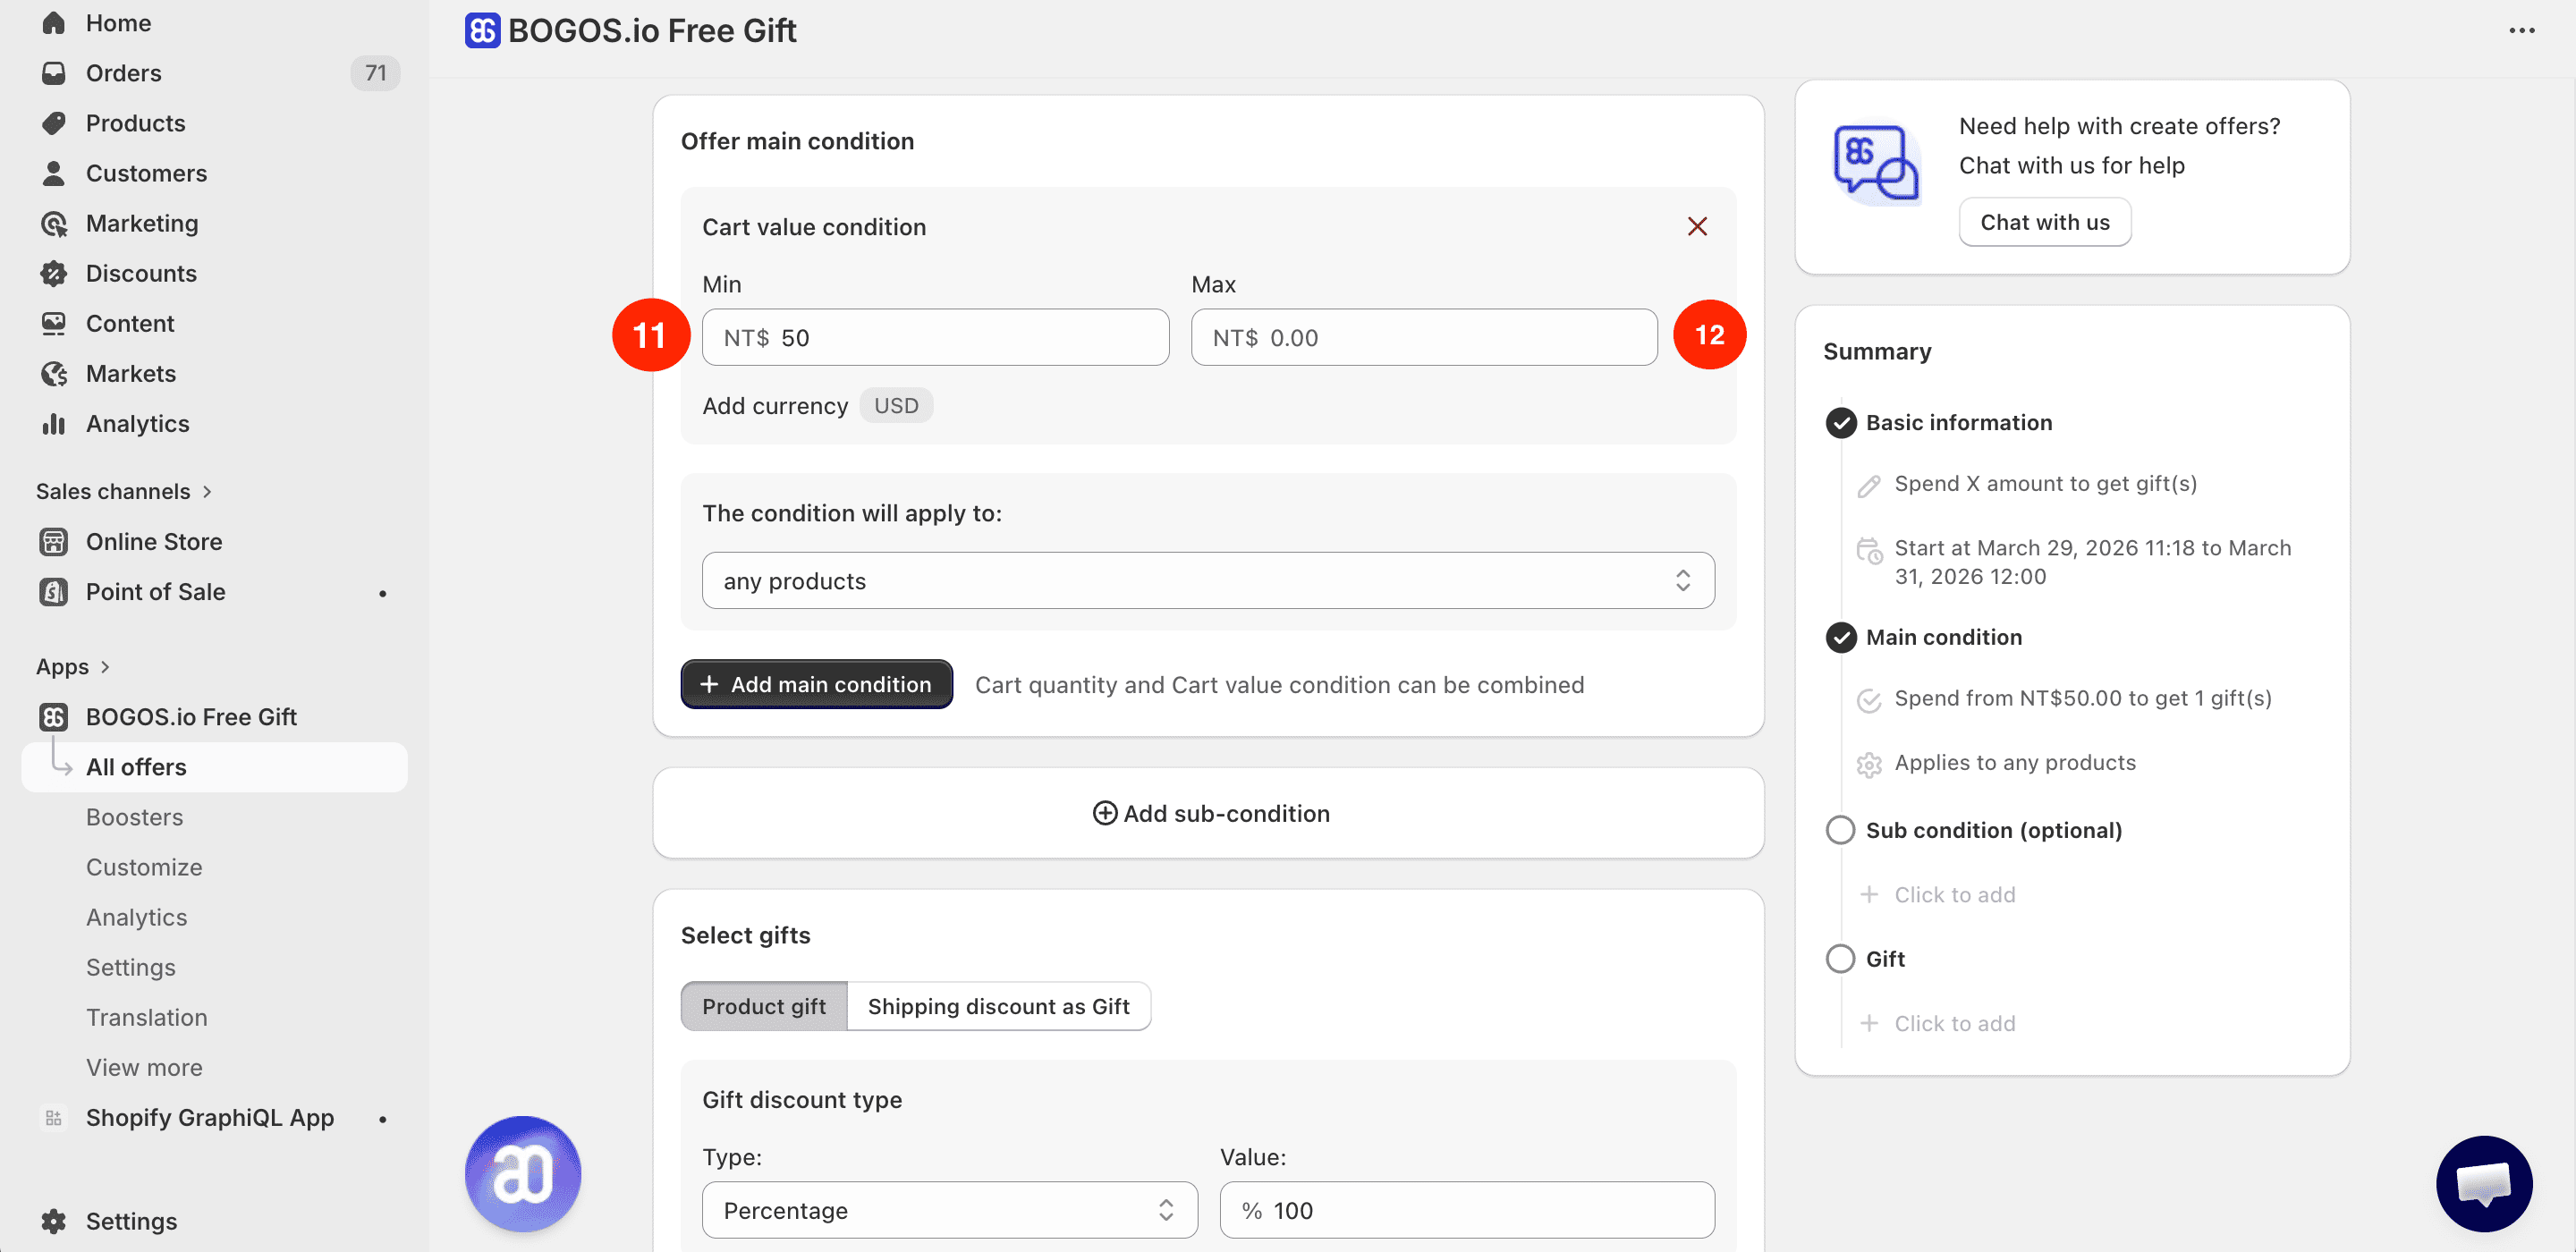Click the pencil icon beside Spend X amount
This screenshot has height=1252, width=2576.
point(1868,485)
